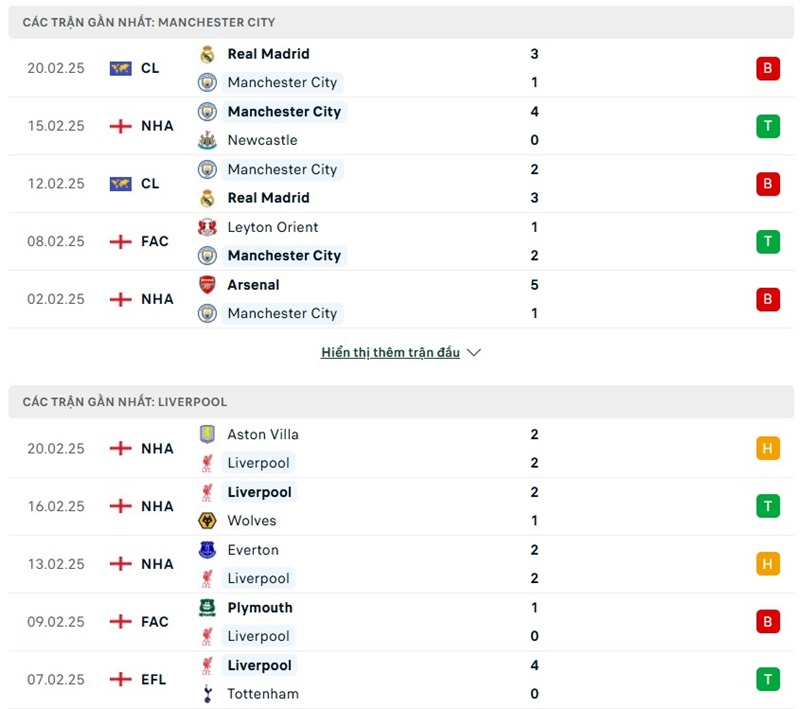Click green T badge for Newcastle match

[767, 126]
